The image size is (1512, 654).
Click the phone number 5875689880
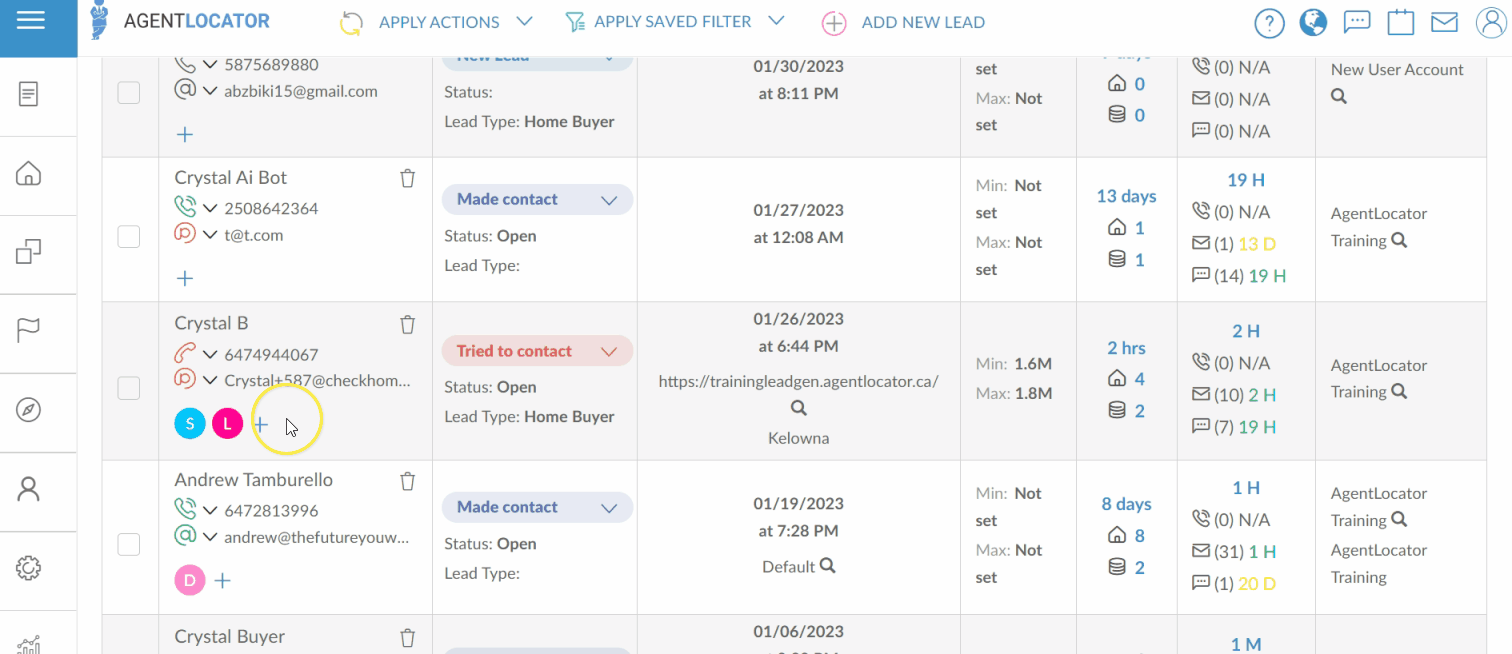tap(271, 65)
